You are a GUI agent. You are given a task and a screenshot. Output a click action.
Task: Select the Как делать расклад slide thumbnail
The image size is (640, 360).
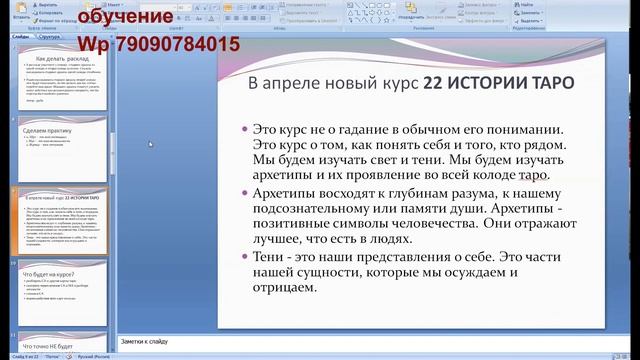click(x=62, y=78)
